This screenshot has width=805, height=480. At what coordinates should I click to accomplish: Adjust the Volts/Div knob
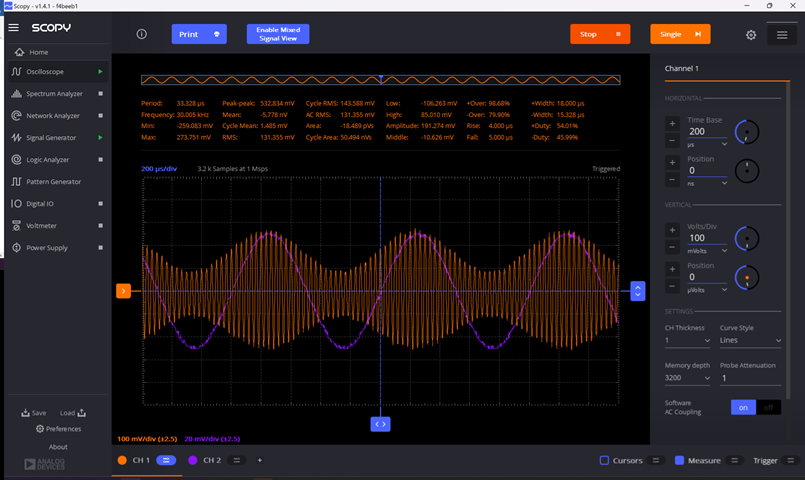pyautogui.click(x=747, y=239)
